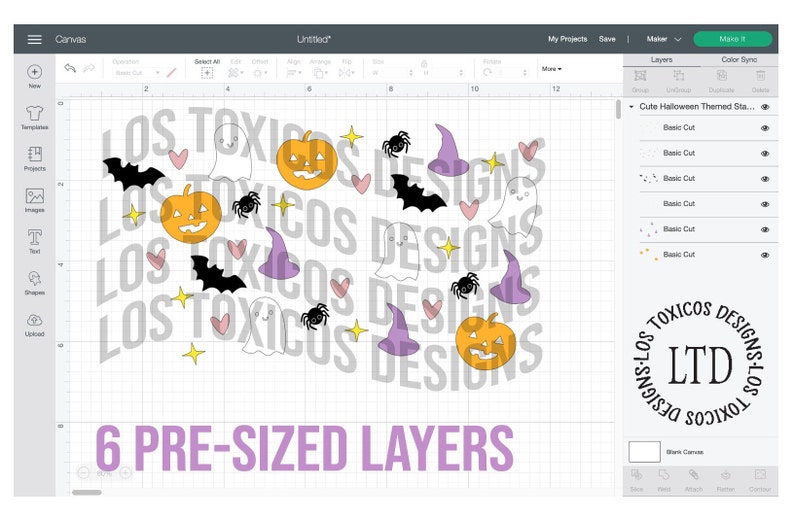Expand the More toolbar menu
794x519 pixels.
click(551, 69)
